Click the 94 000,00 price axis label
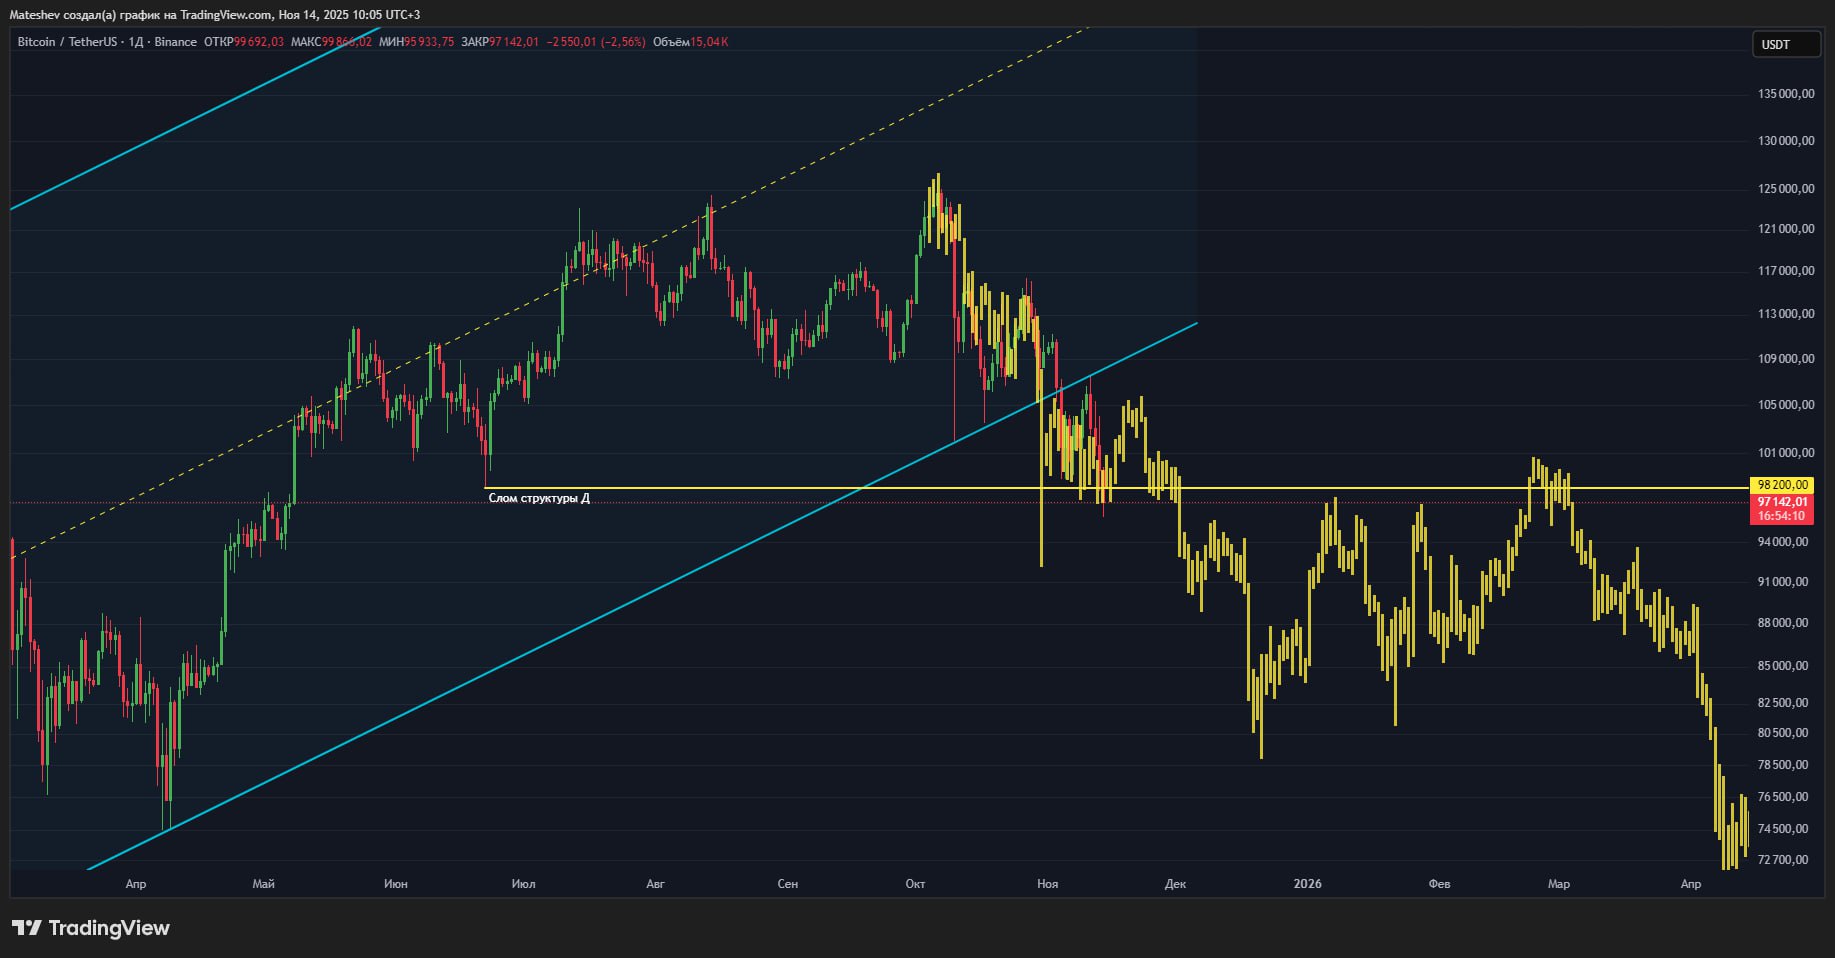The height and width of the screenshot is (958, 1835). point(1783,542)
